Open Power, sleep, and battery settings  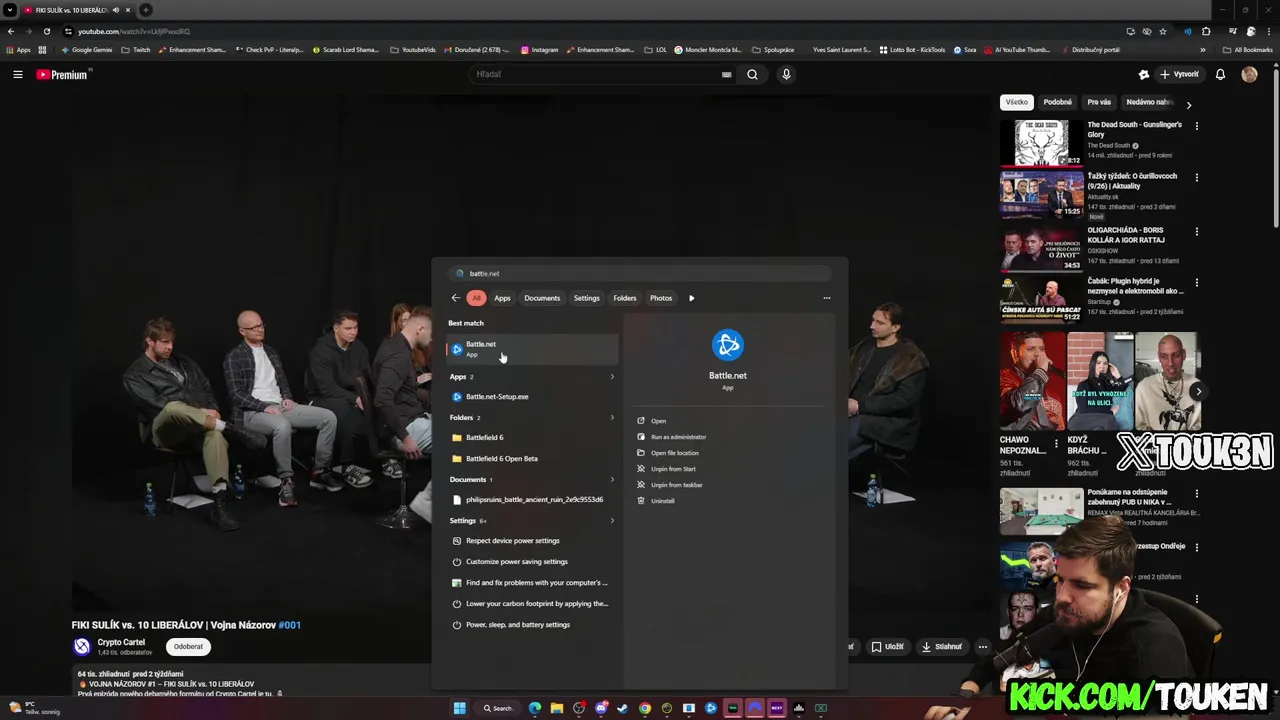click(531, 625)
